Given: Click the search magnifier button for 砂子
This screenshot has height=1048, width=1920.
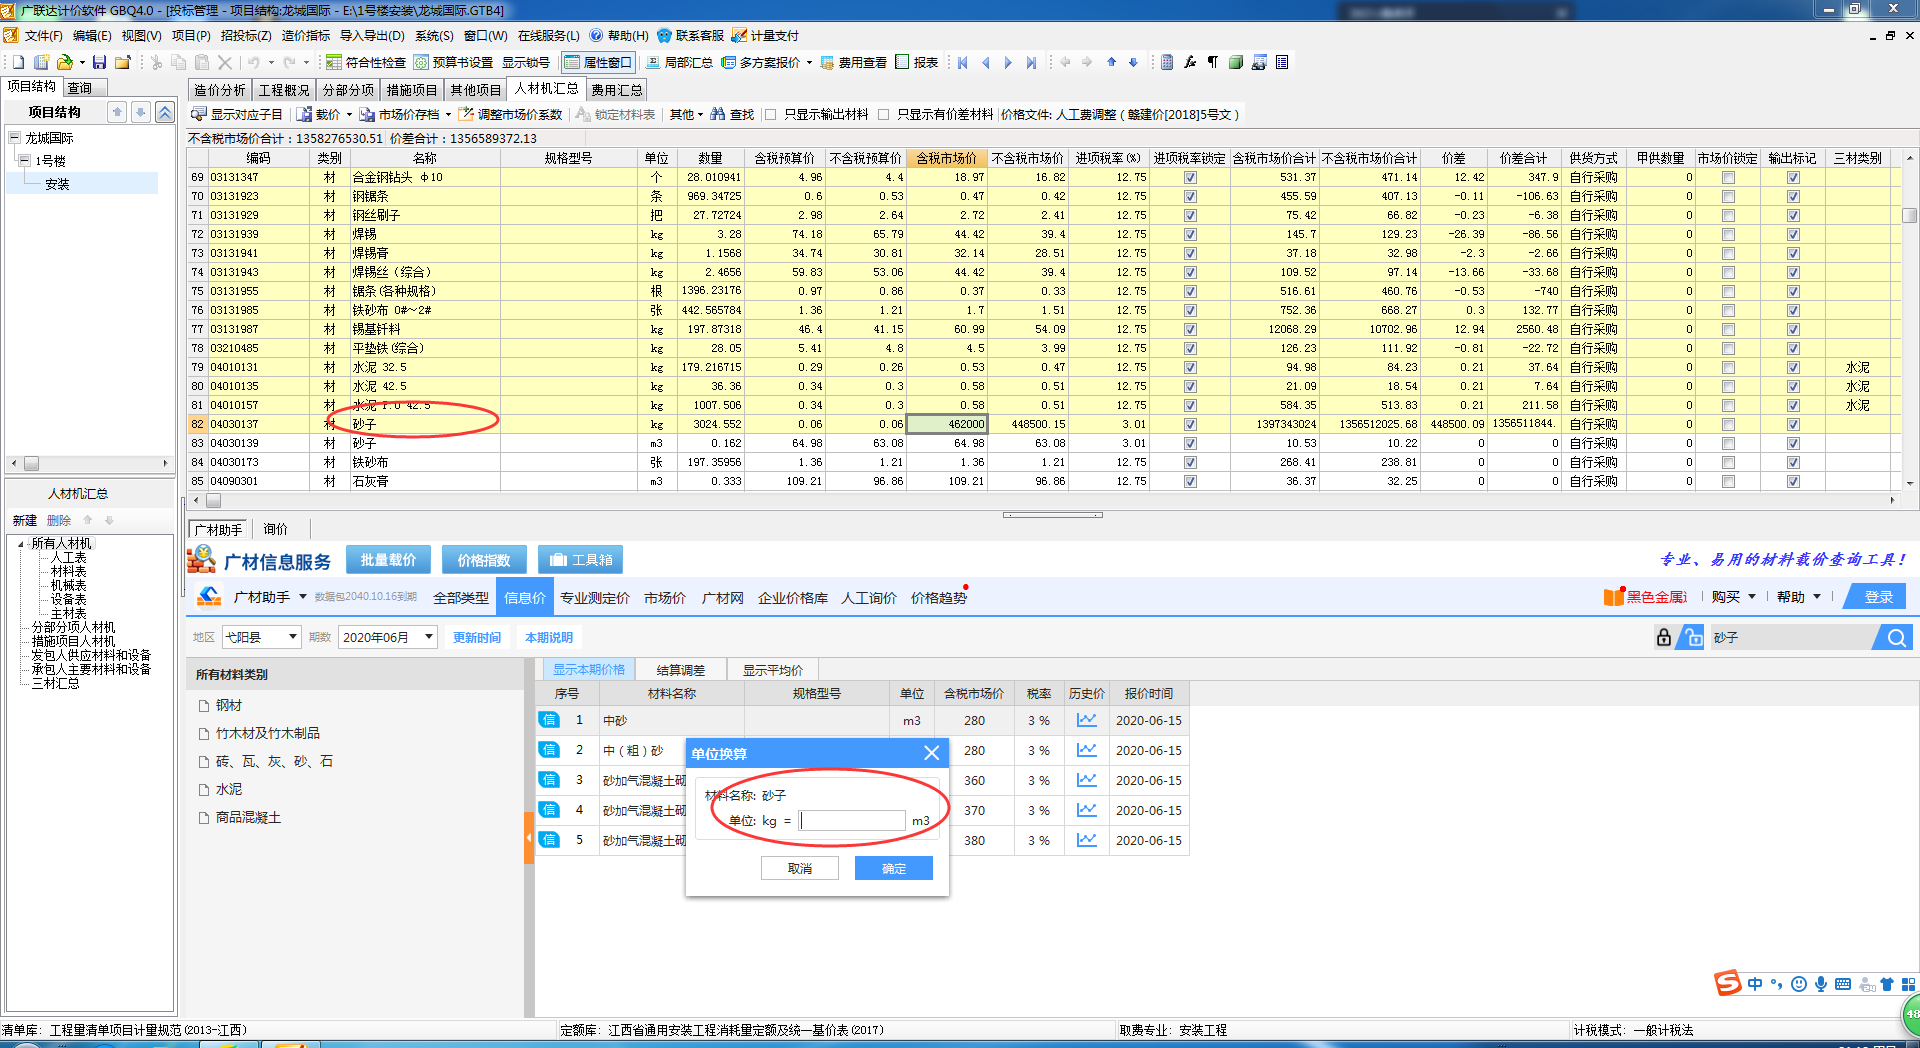Looking at the screenshot, I should tap(1896, 637).
